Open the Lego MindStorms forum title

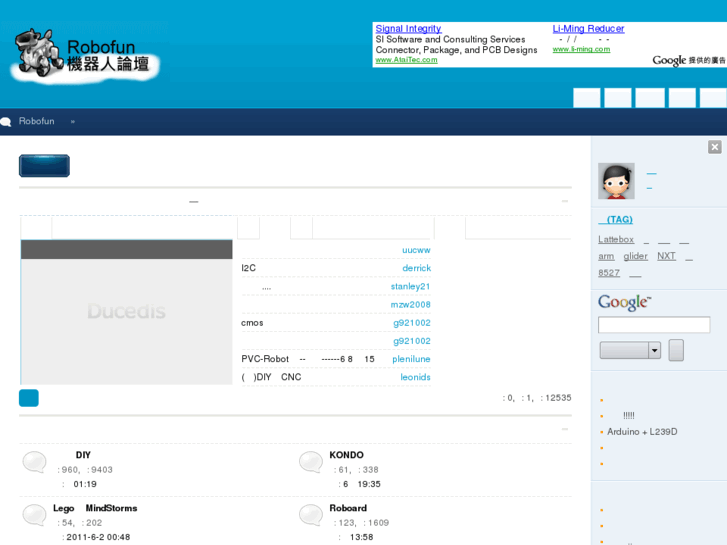point(95,508)
